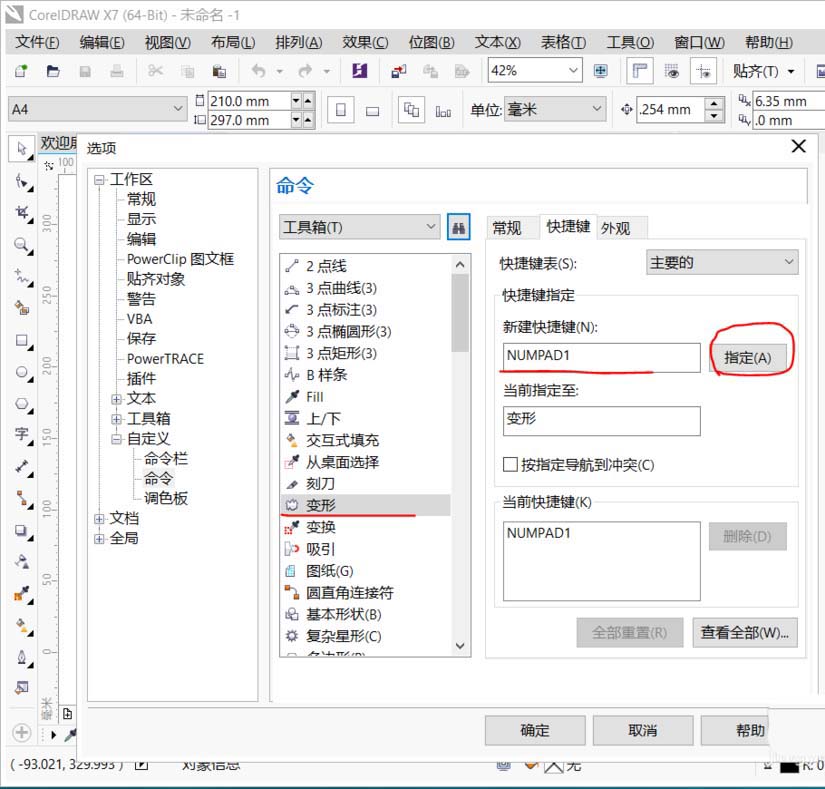Expand the 全局 tree node
Viewport: 825px width, 789px height.
tap(99, 539)
